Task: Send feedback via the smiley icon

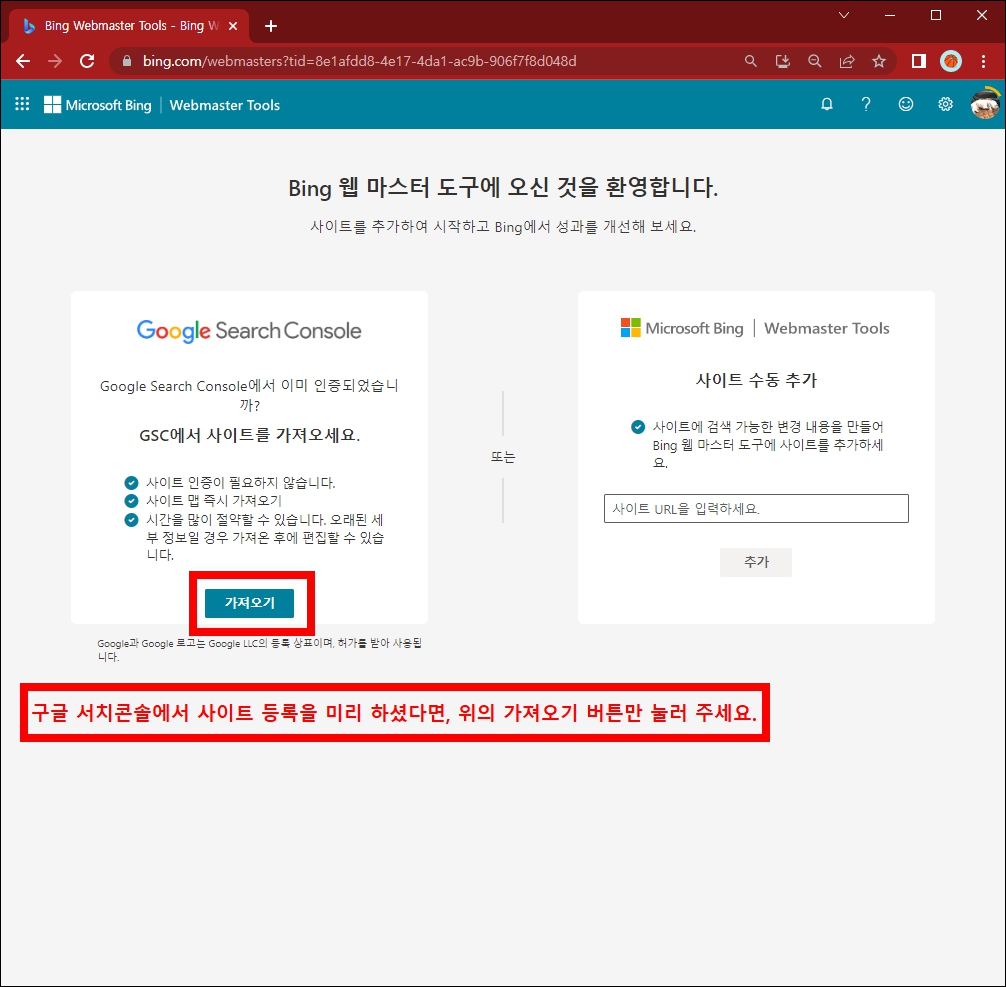Action: tap(906, 104)
